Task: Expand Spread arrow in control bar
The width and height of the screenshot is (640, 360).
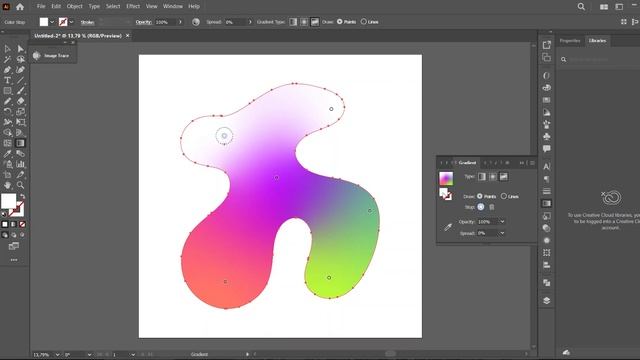Action: (x=250, y=22)
